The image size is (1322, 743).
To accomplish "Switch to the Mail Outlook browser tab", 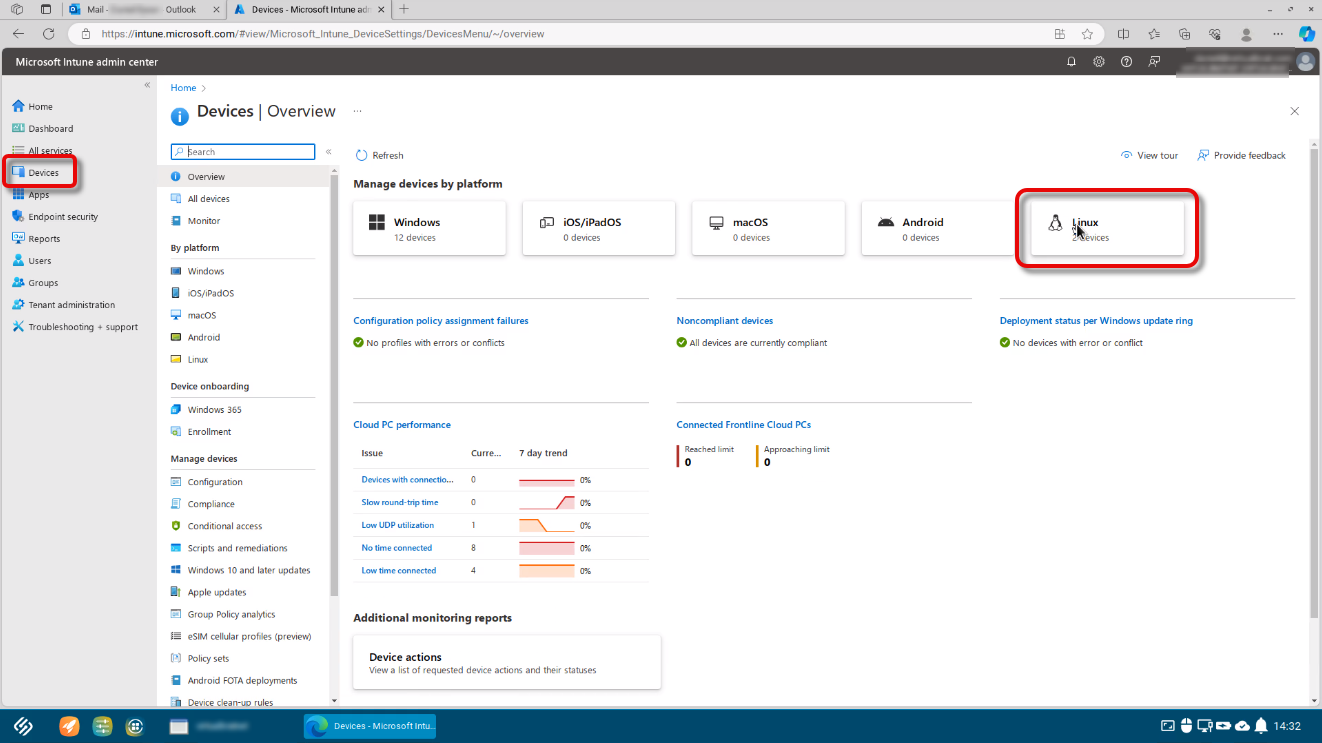I will tap(145, 9).
